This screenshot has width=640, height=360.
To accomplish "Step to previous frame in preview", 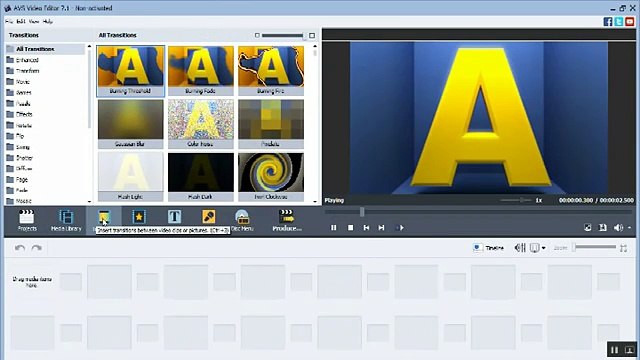I will (x=366, y=228).
